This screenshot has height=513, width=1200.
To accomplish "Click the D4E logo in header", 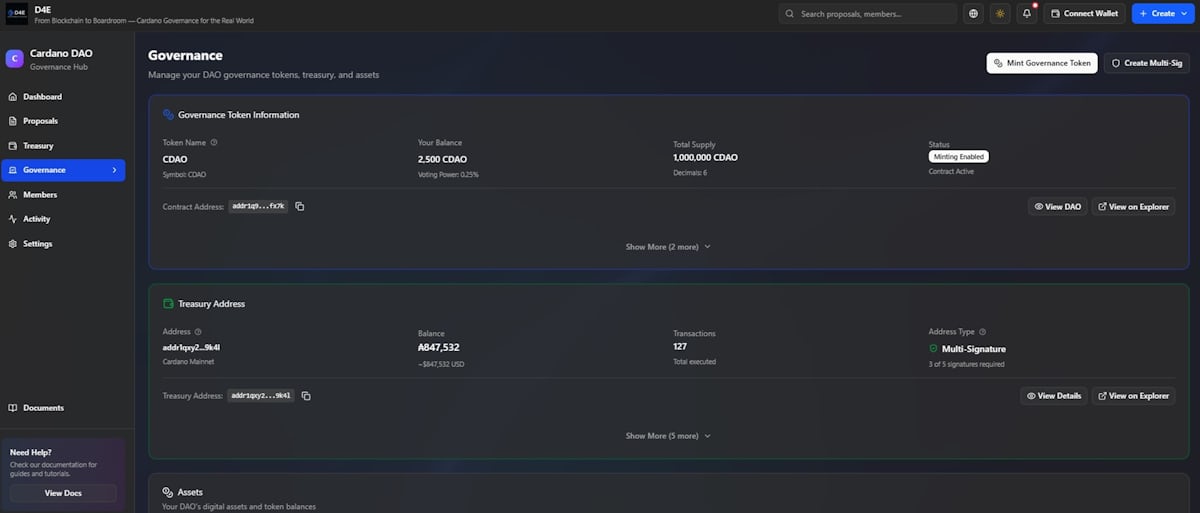I will (17, 14).
